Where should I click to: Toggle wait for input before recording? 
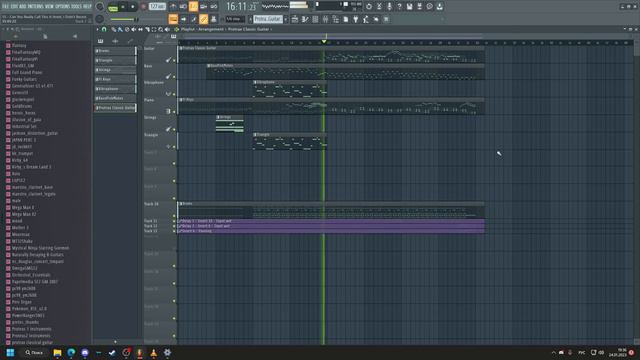tap(183, 7)
